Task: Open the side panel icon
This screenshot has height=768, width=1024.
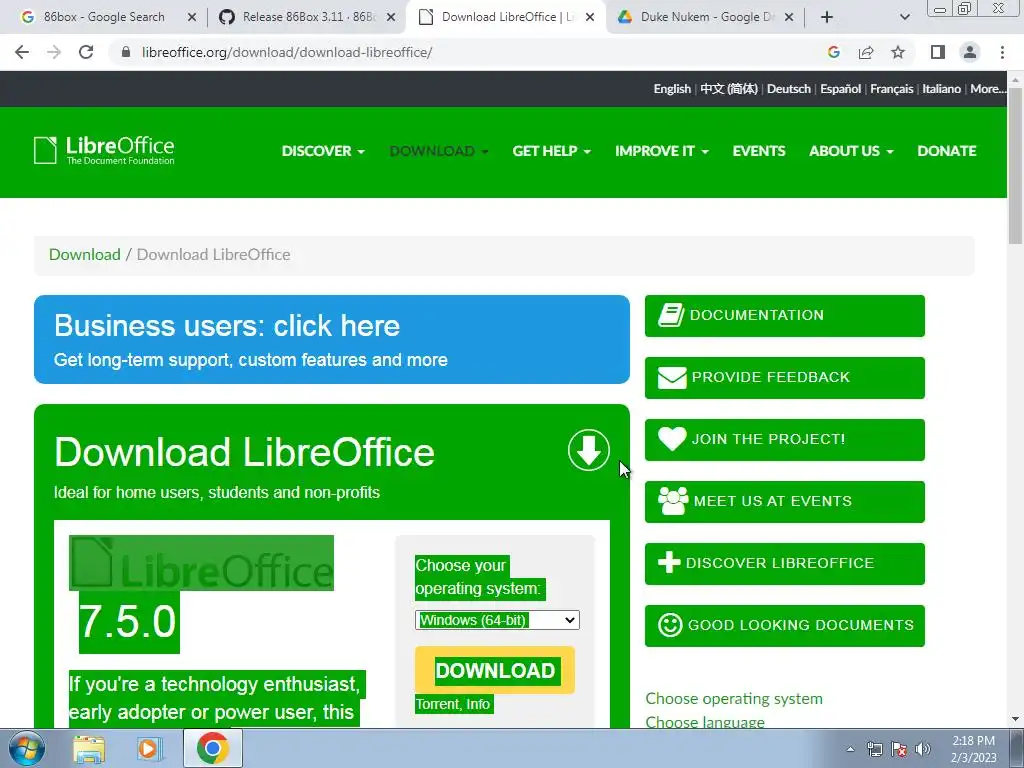Action: coord(938,52)
